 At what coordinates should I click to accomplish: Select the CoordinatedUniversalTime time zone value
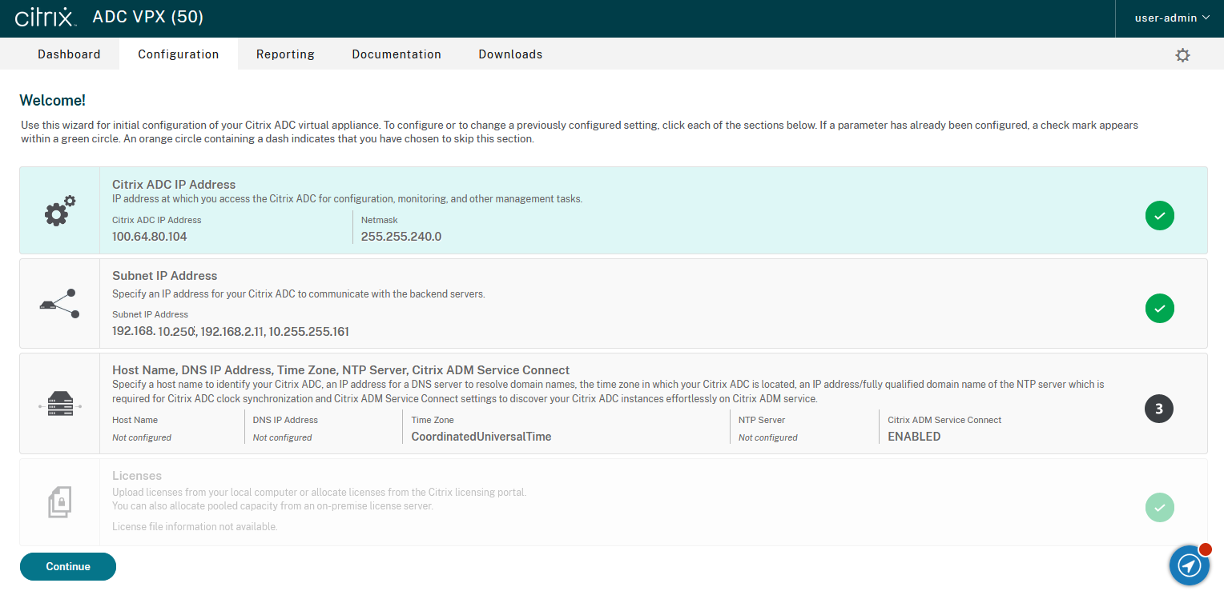pos(480,436)
